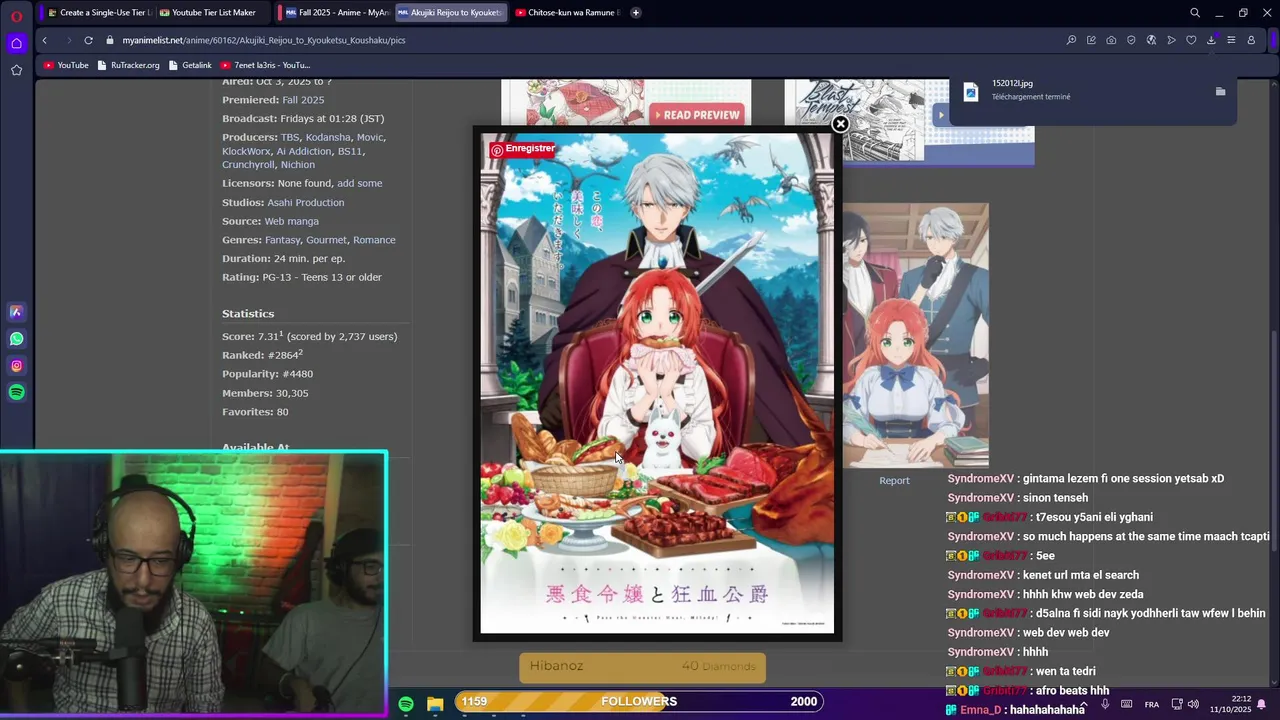
Task: Open the touch keyboard tray icon
Action: (1127, 704)
